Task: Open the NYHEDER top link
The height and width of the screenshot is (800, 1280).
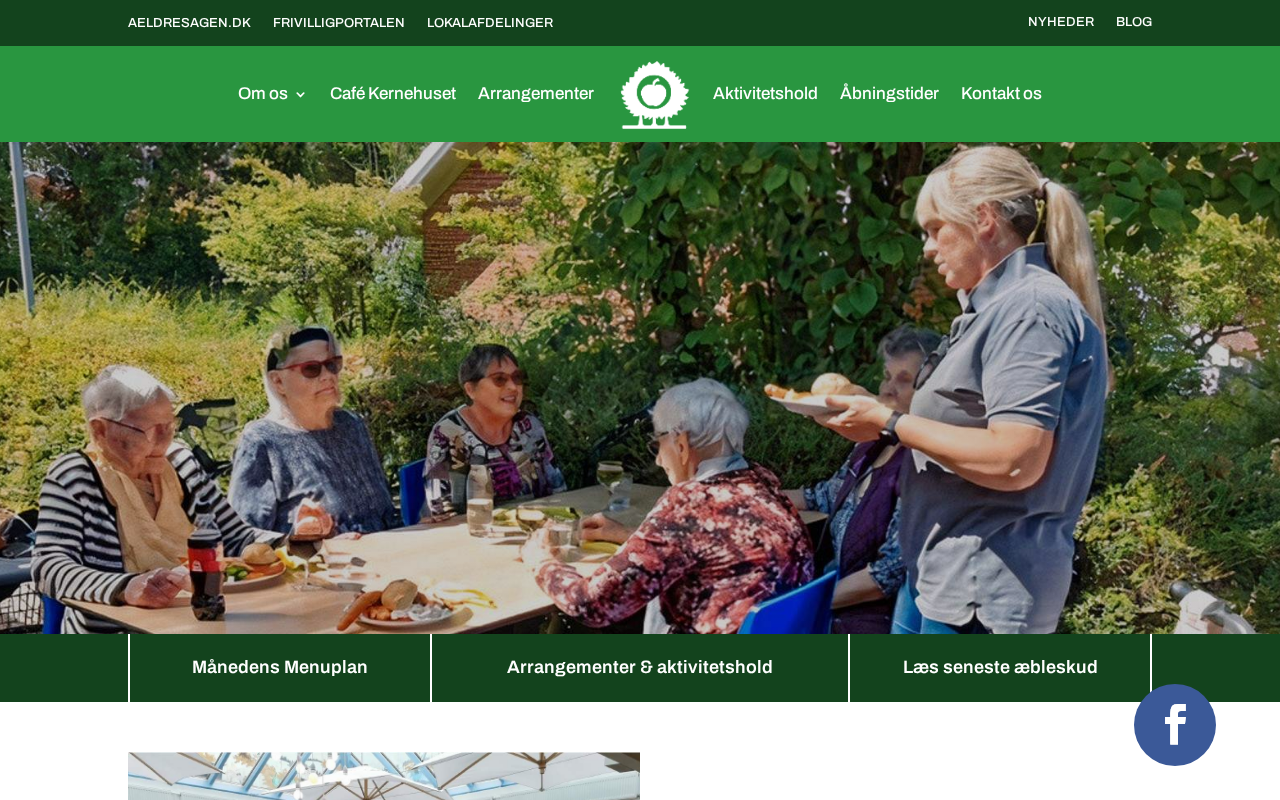Action: [x=1061, y=22]
